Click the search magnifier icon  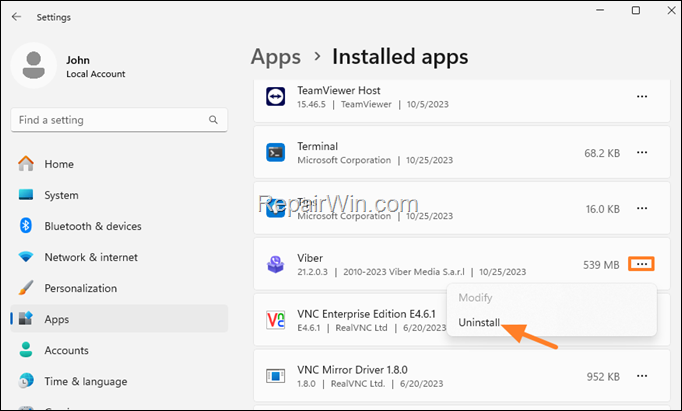[213, 120]
